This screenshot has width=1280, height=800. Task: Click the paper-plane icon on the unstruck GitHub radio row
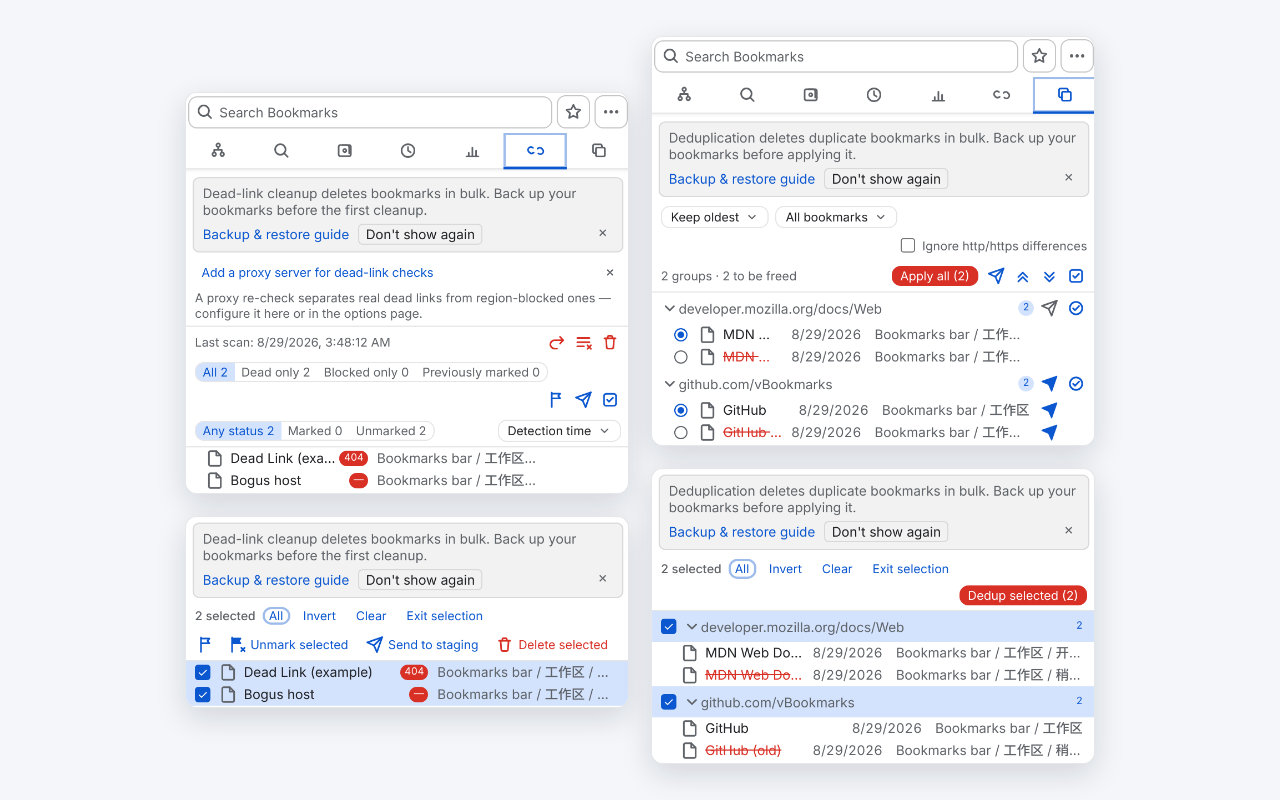click(1049, 410)
